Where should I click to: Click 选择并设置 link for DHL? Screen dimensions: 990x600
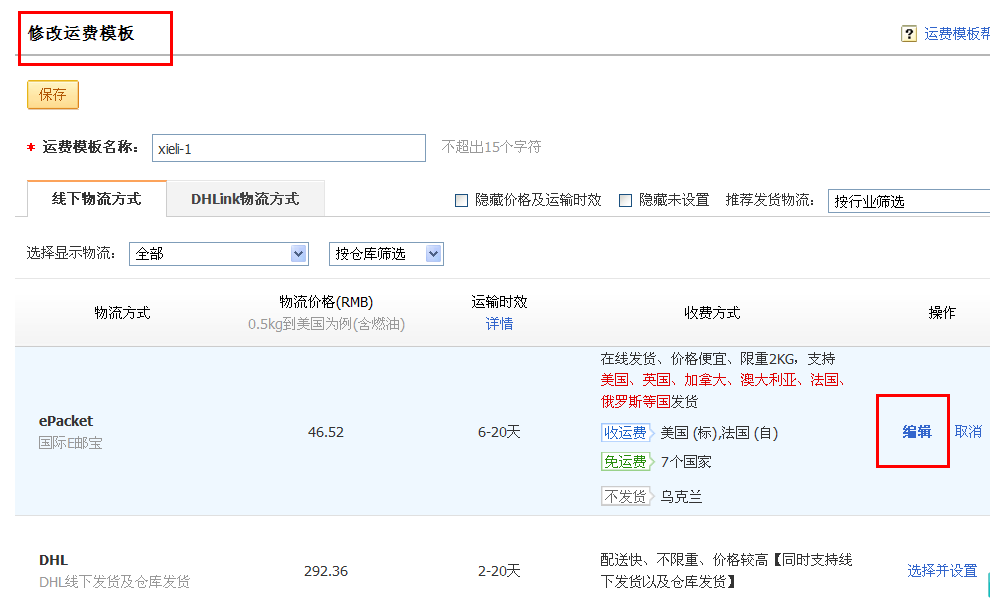coord(942,571)
